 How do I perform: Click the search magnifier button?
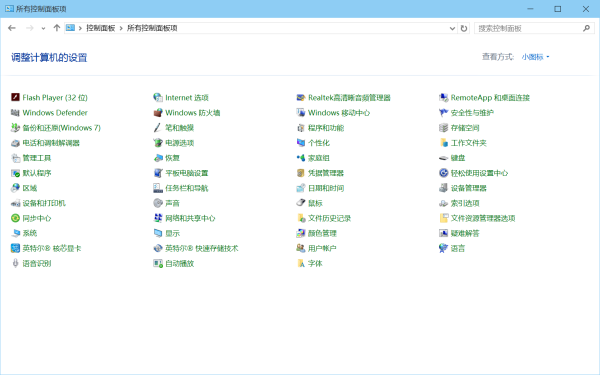click(x=586, y=28)
